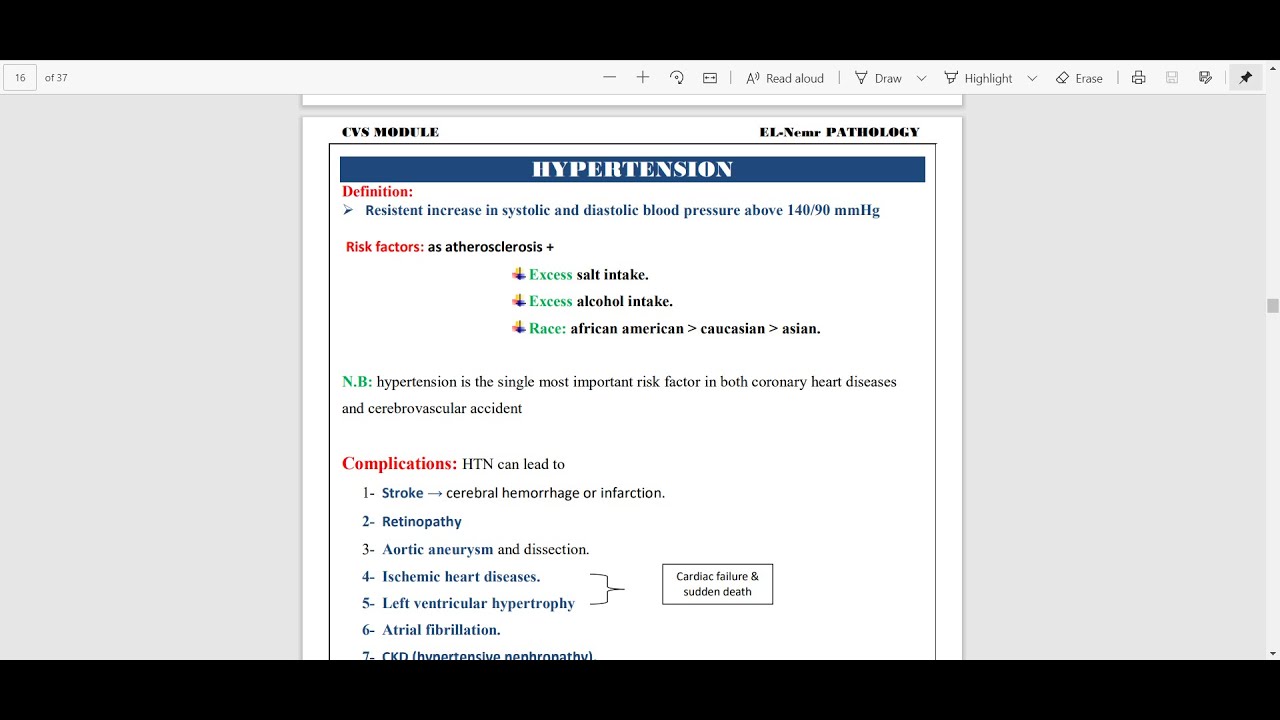Viewport: 1280px width, 720px height.
Task: Unpin the PDF toolbar
Action: tap(1246, 77)
